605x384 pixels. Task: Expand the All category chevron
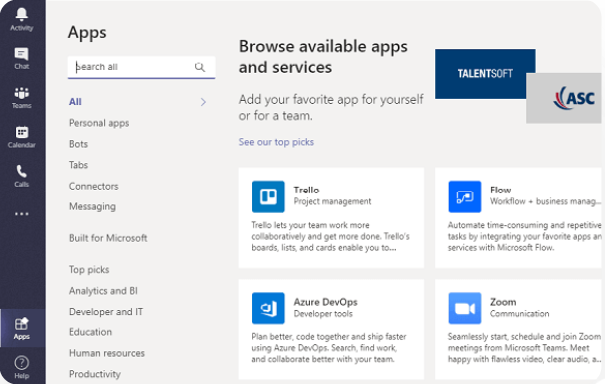203,102
